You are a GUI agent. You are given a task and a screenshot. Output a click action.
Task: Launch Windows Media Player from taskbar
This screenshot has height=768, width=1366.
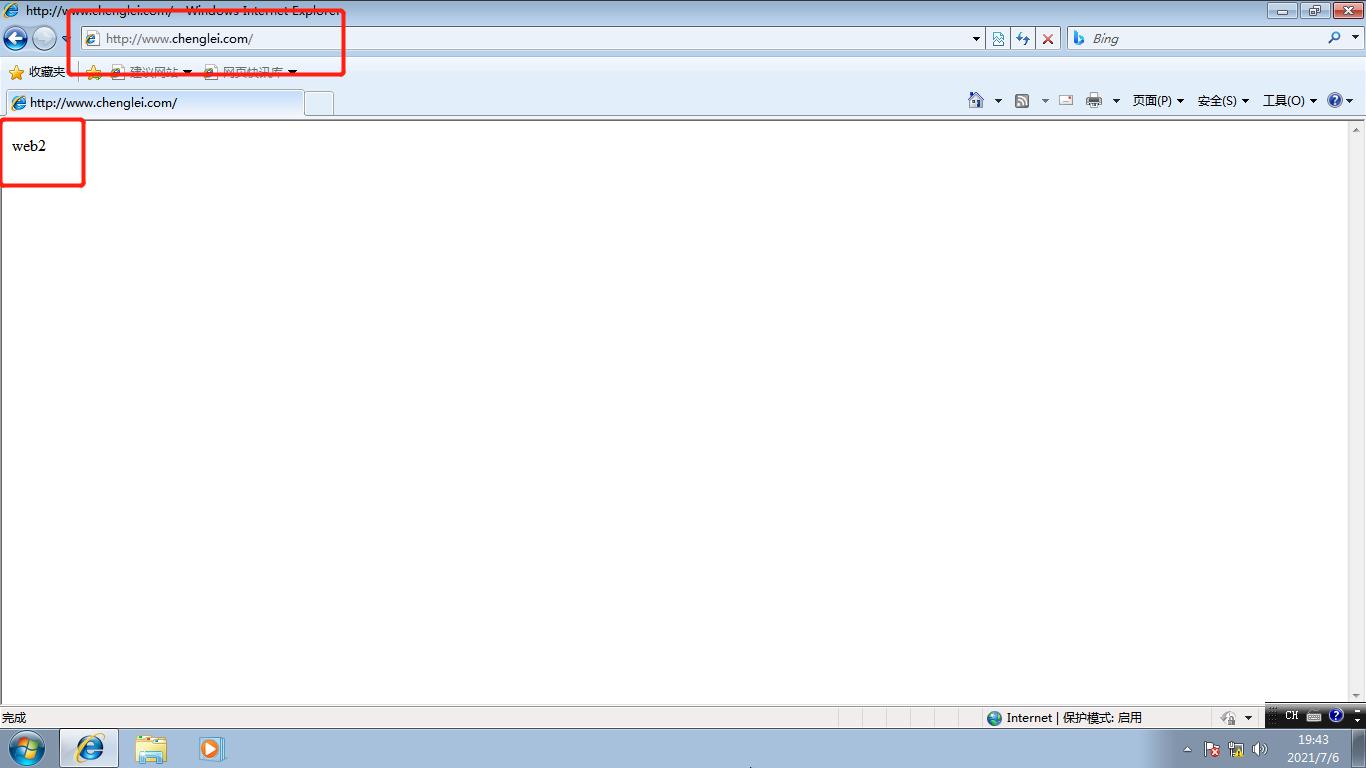(211, 748)
